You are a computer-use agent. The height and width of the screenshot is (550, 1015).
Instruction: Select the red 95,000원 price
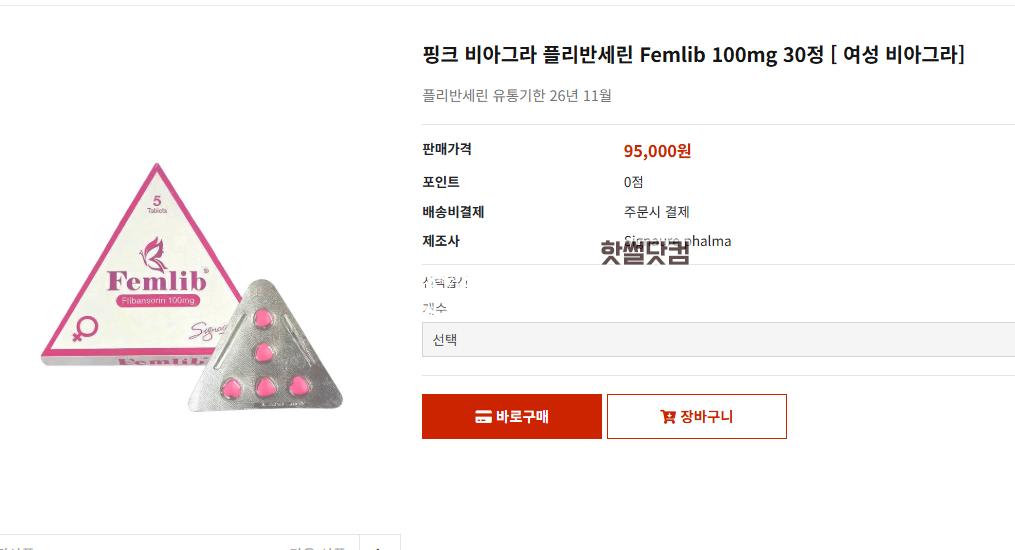click(657, 151)
